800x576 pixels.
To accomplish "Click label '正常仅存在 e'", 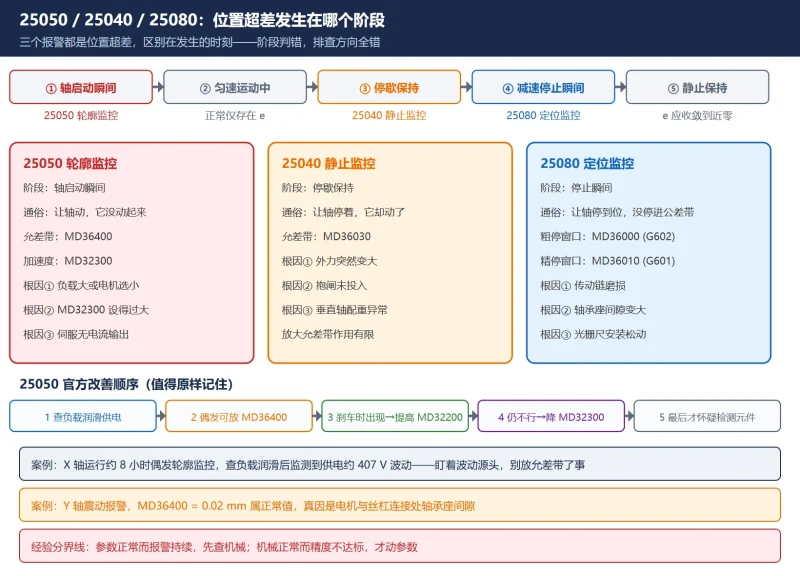I will click(235, 116).
